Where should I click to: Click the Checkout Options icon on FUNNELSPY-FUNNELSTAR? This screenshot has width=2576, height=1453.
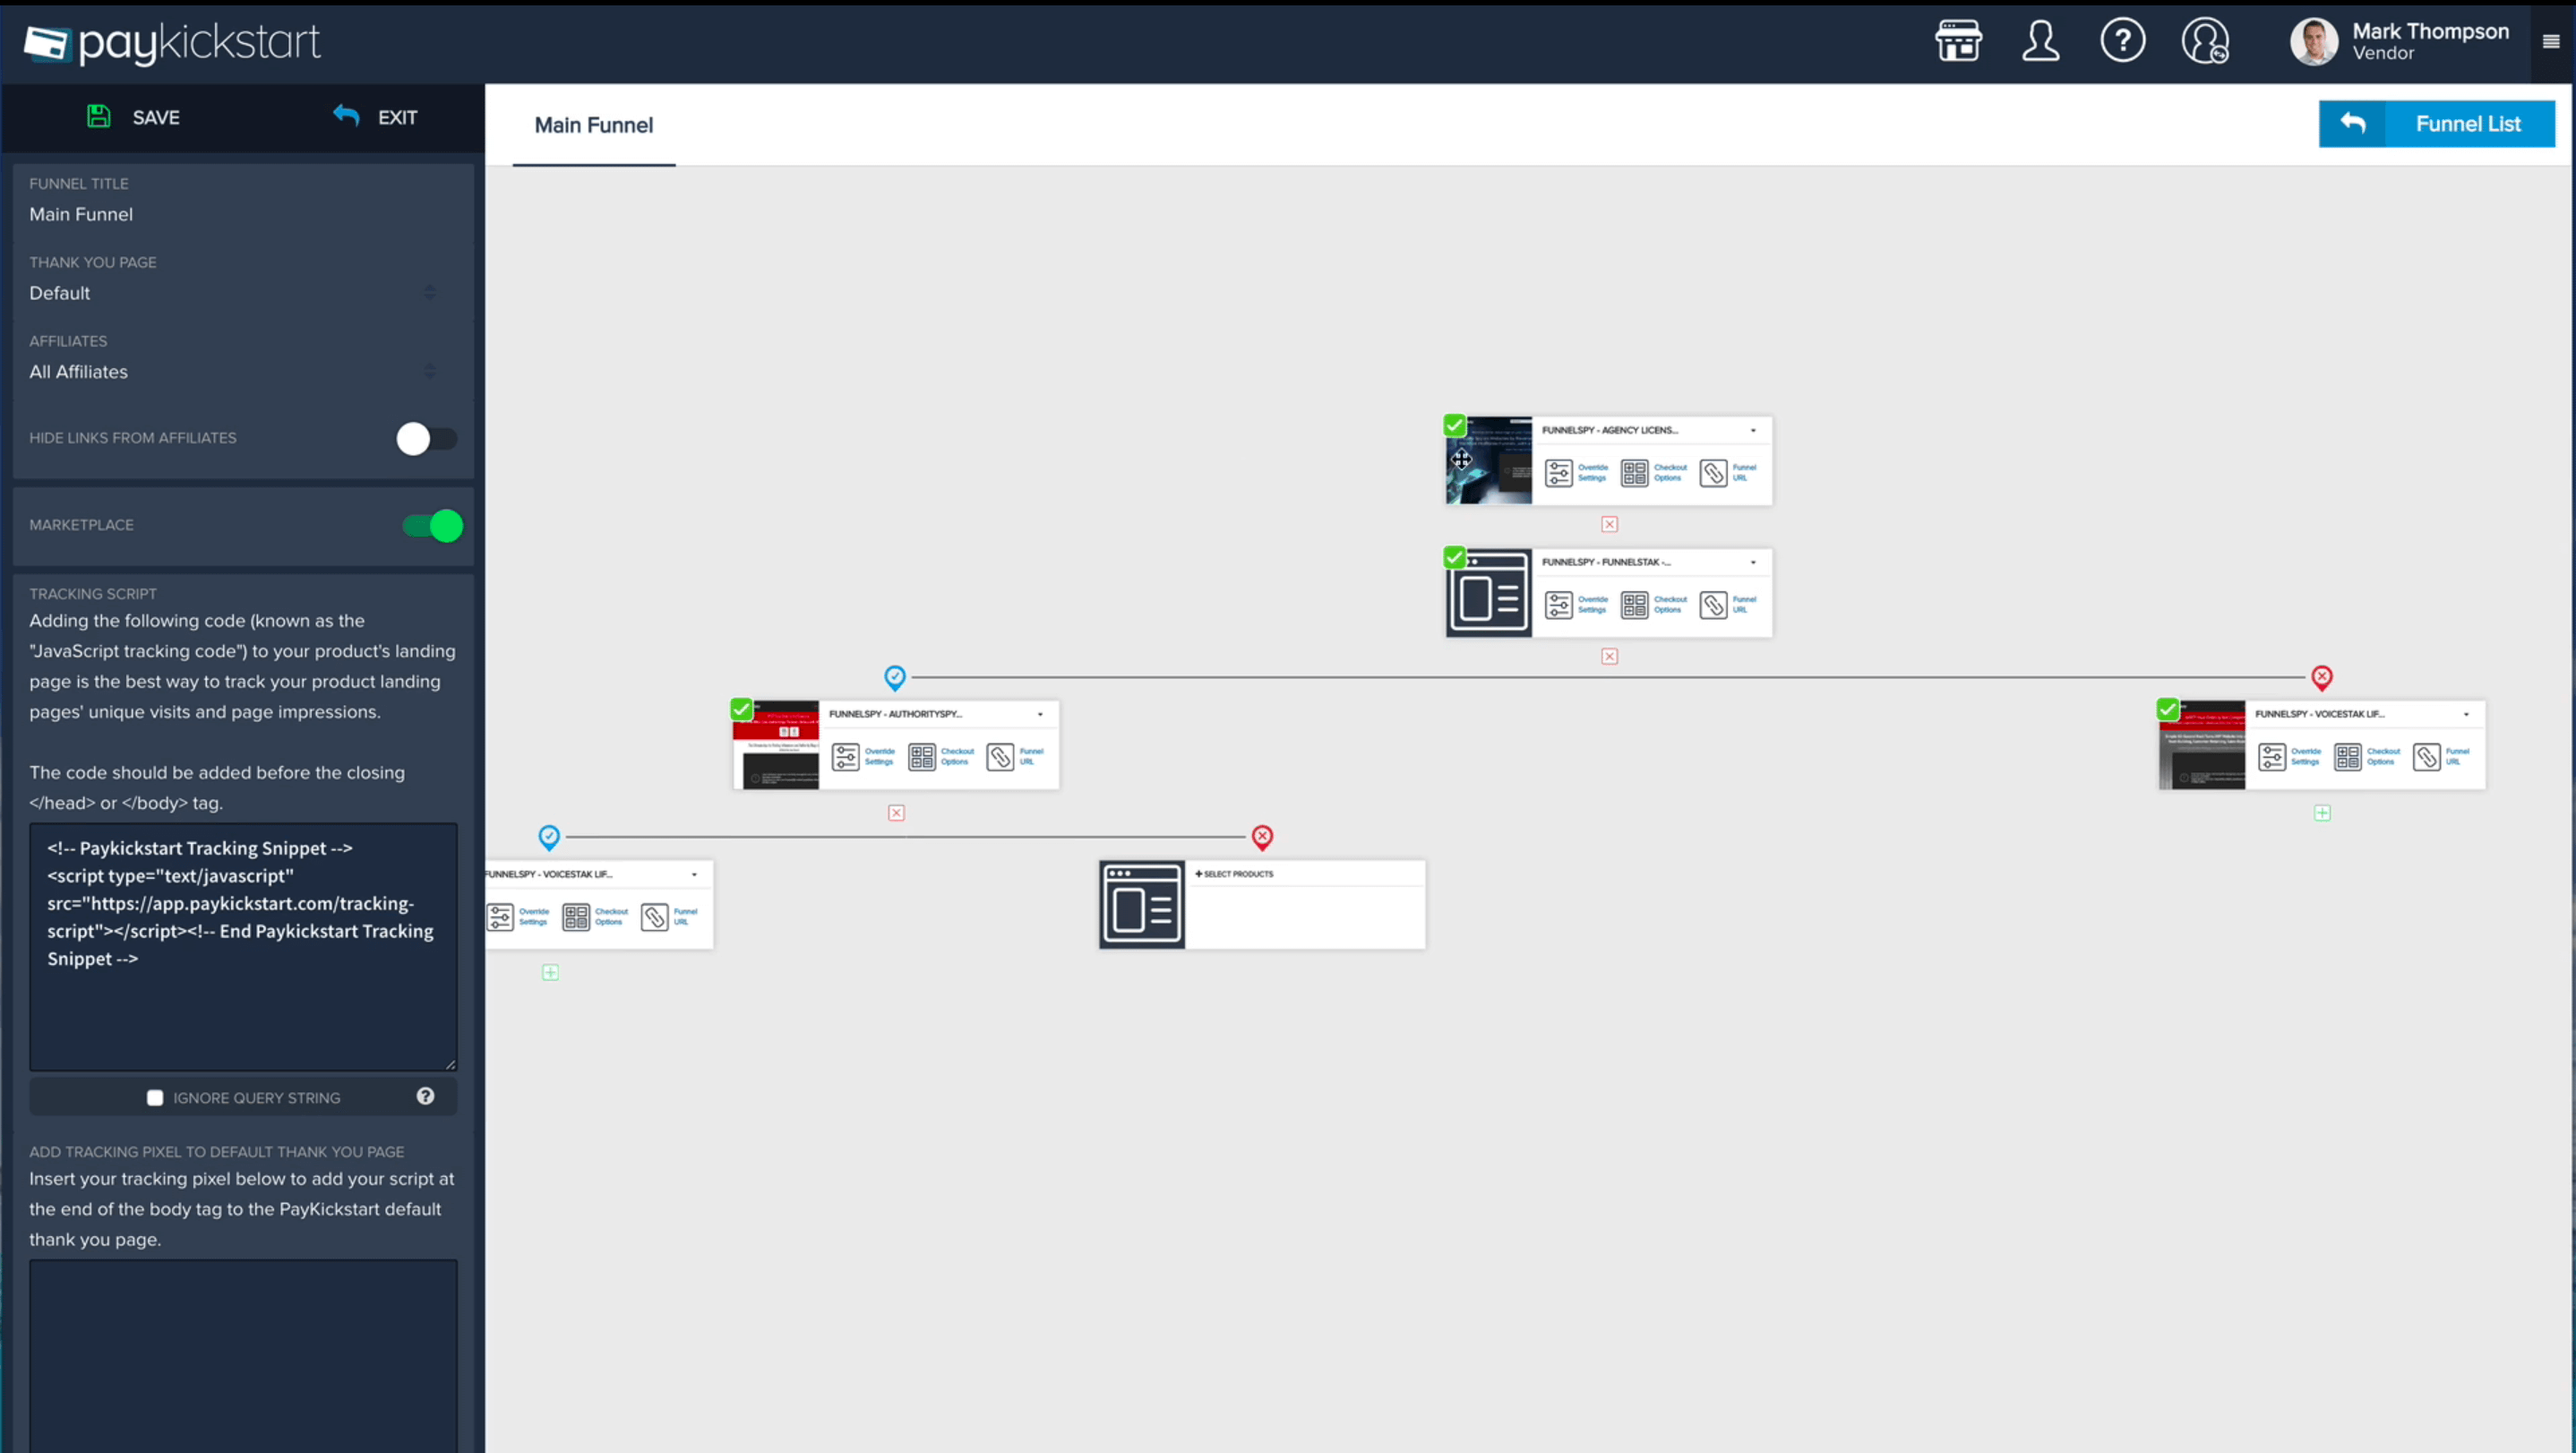pos(1633,604)
